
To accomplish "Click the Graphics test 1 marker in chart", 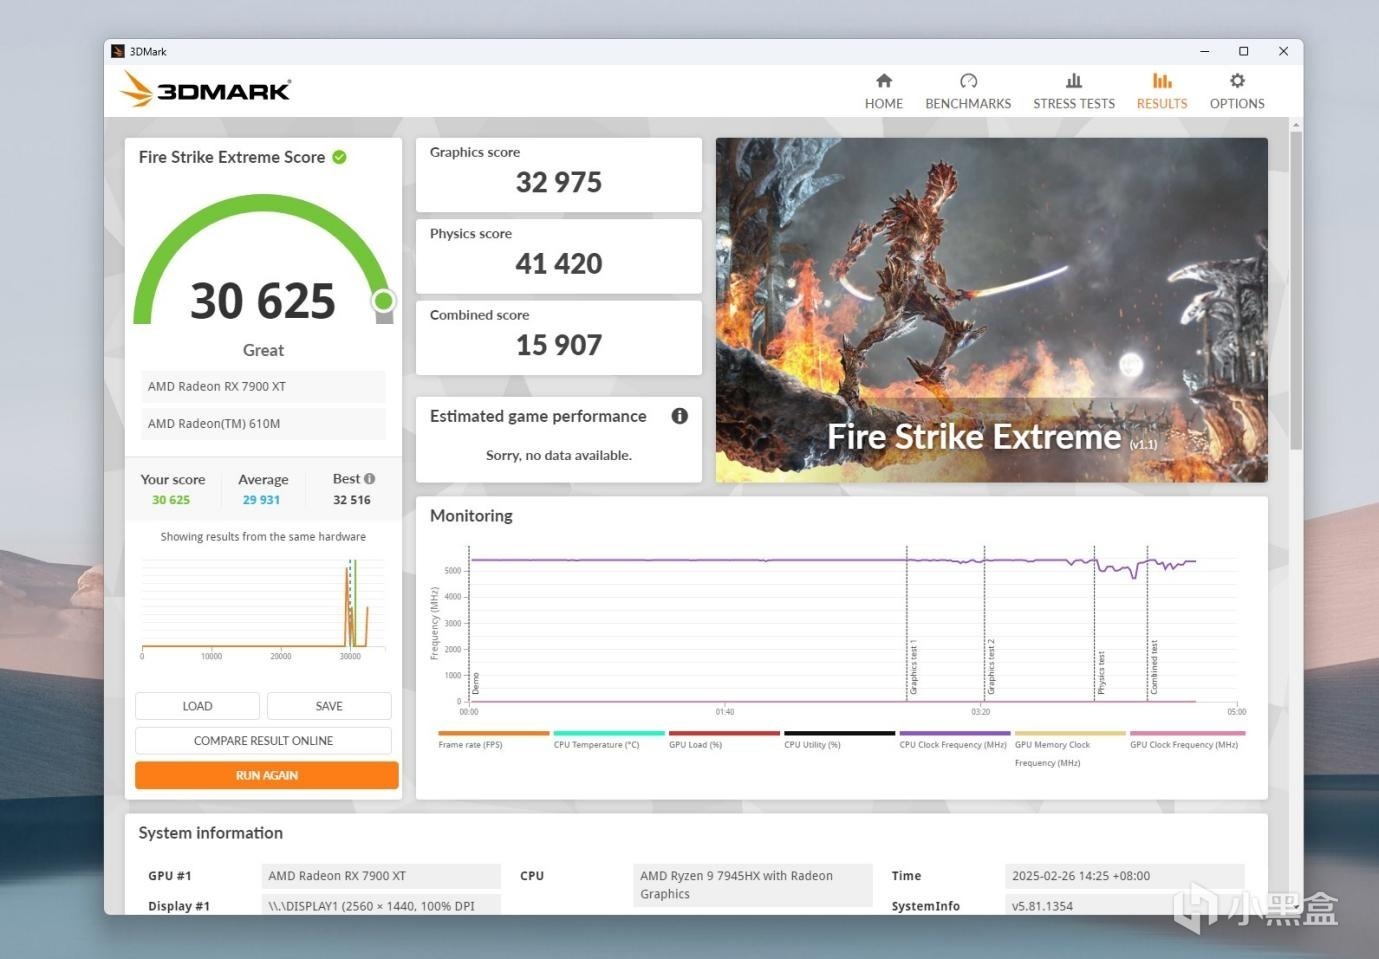I will [x=913, y=668].
